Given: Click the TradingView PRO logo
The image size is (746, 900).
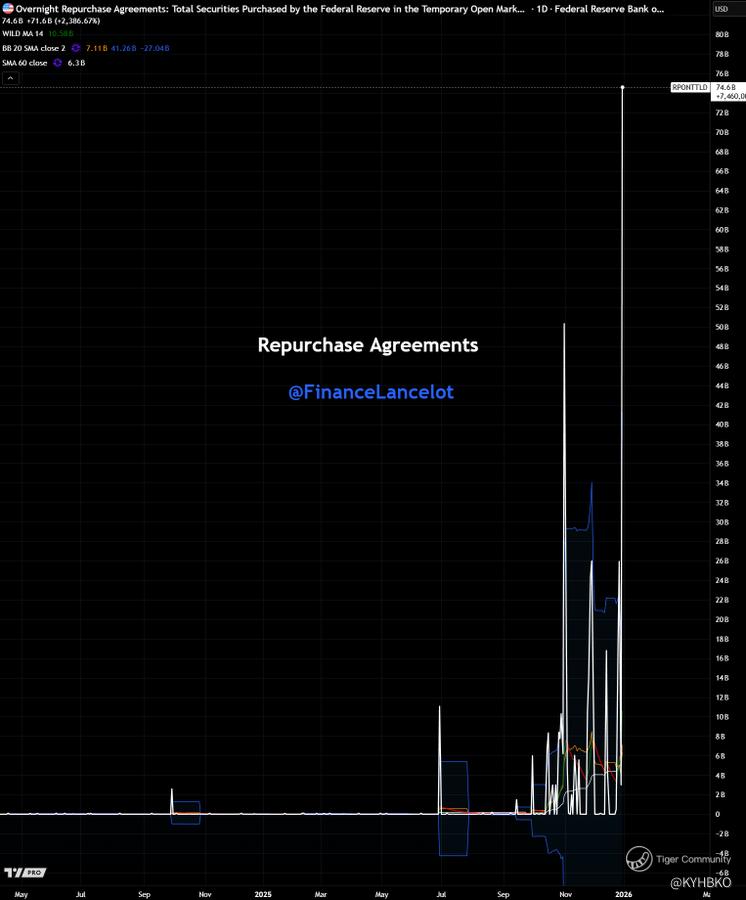Looking at the screenshot, I should tap(25, 872).
